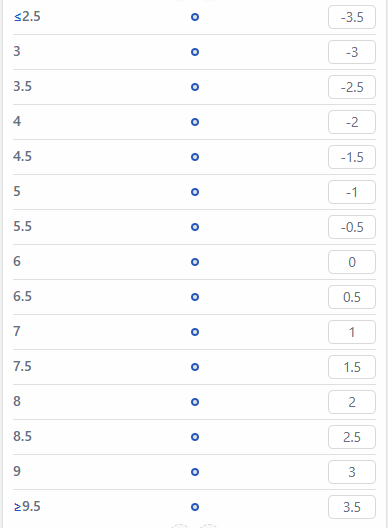Click the ≤2.5 row label

[27, 16]
